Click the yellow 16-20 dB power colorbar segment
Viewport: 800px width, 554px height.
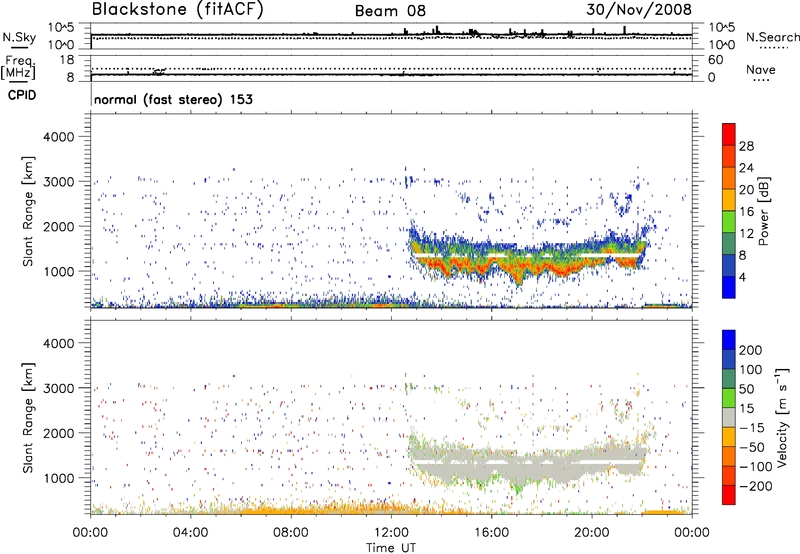[729, 200]
